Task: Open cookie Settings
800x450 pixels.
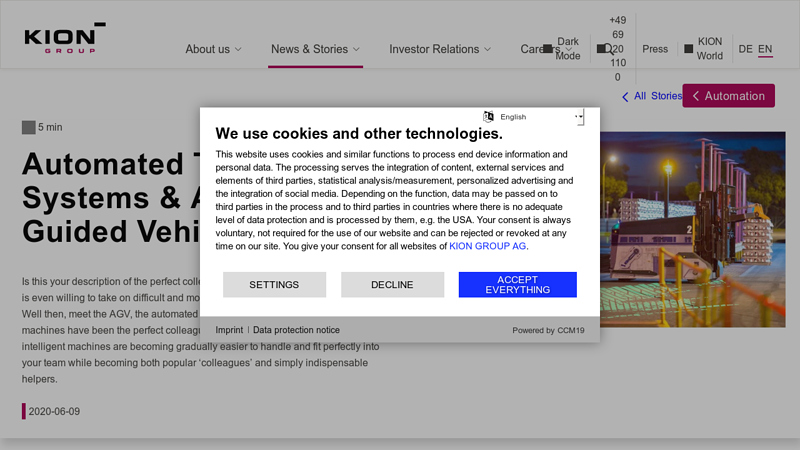Action: (x=274, y=285)
